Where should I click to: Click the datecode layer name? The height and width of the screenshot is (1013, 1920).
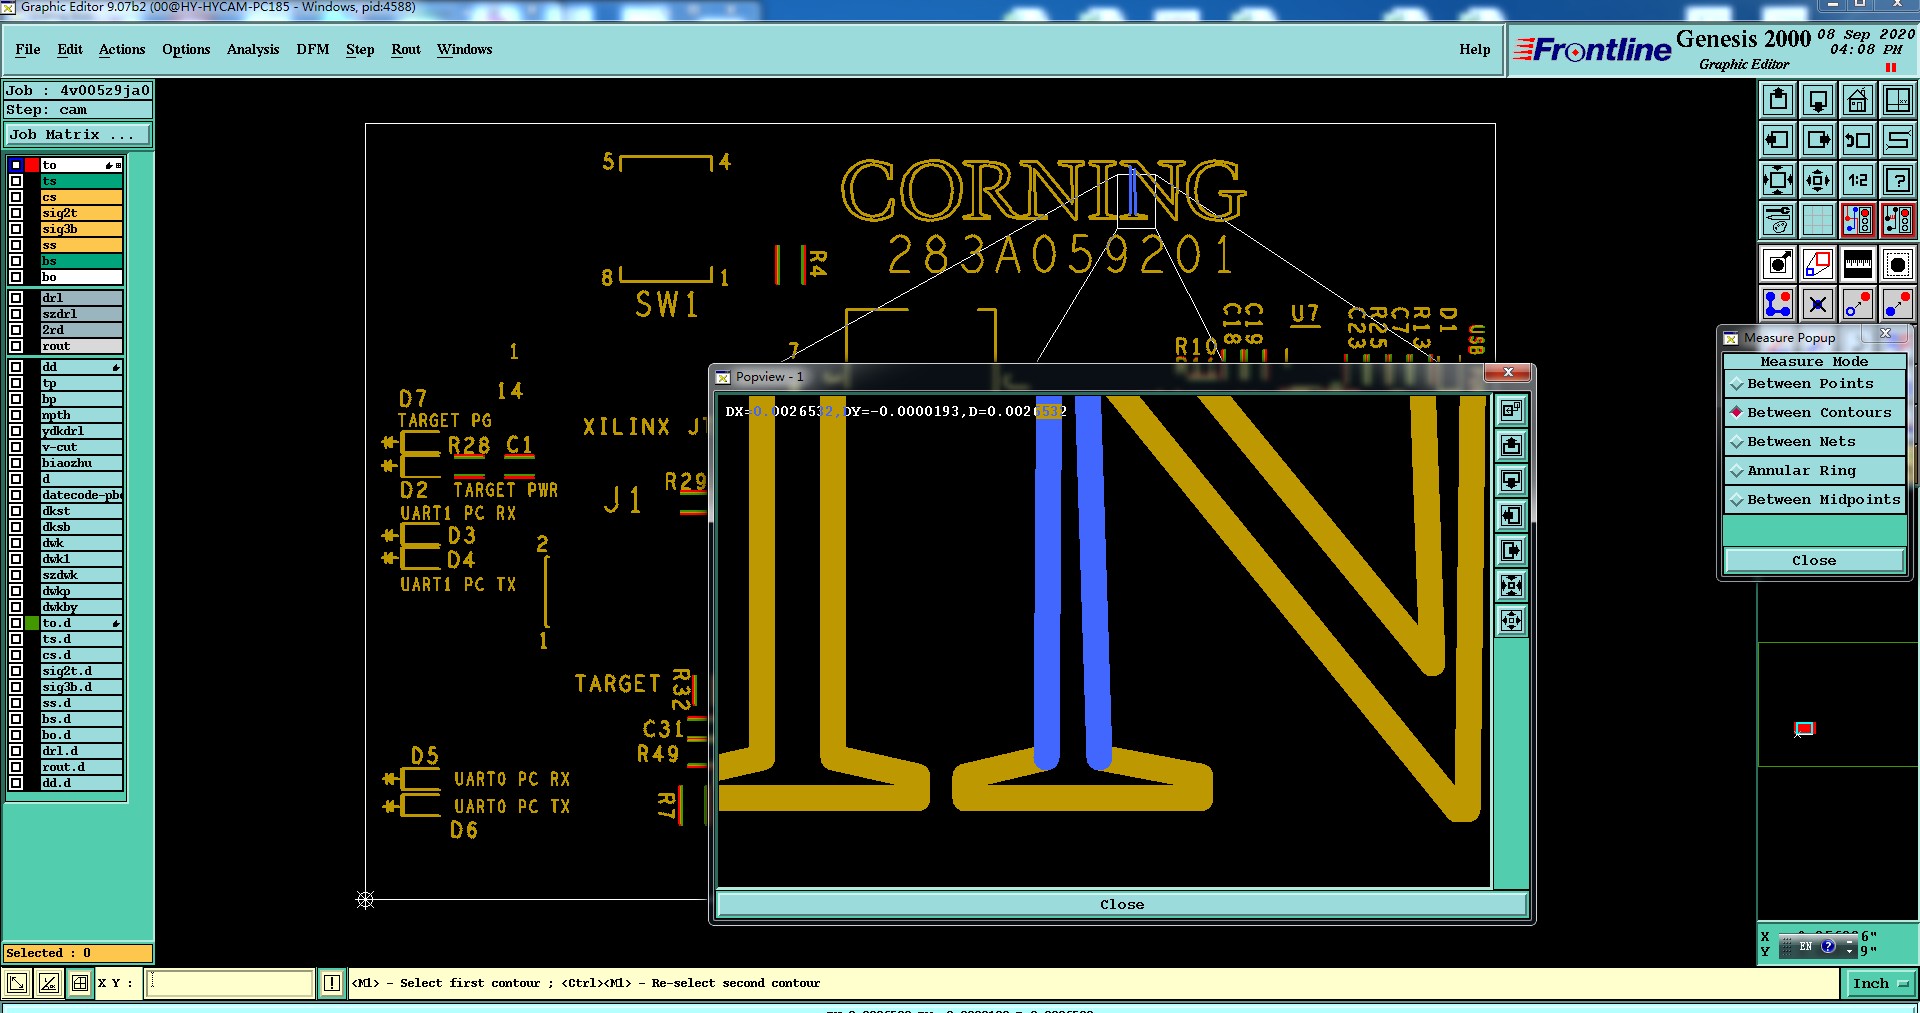[81, 495]
